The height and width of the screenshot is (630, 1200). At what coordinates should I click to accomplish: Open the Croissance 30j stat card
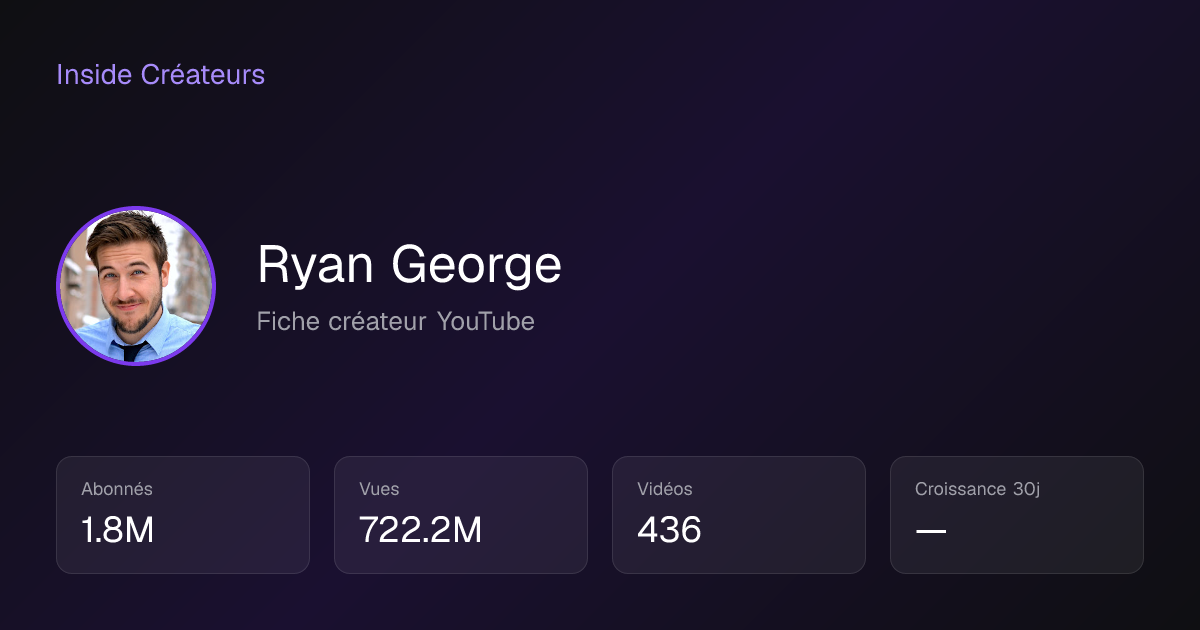pos(1017,515)
